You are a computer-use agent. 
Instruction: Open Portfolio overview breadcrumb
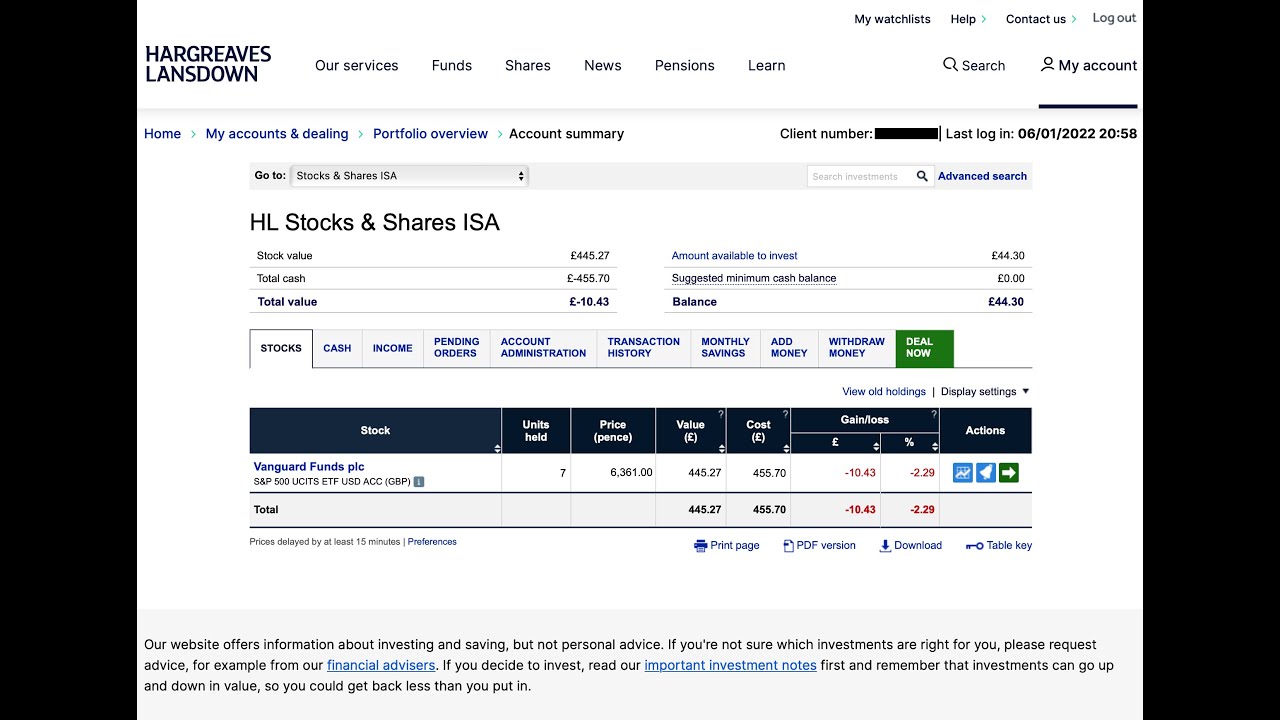pos(431,134)
